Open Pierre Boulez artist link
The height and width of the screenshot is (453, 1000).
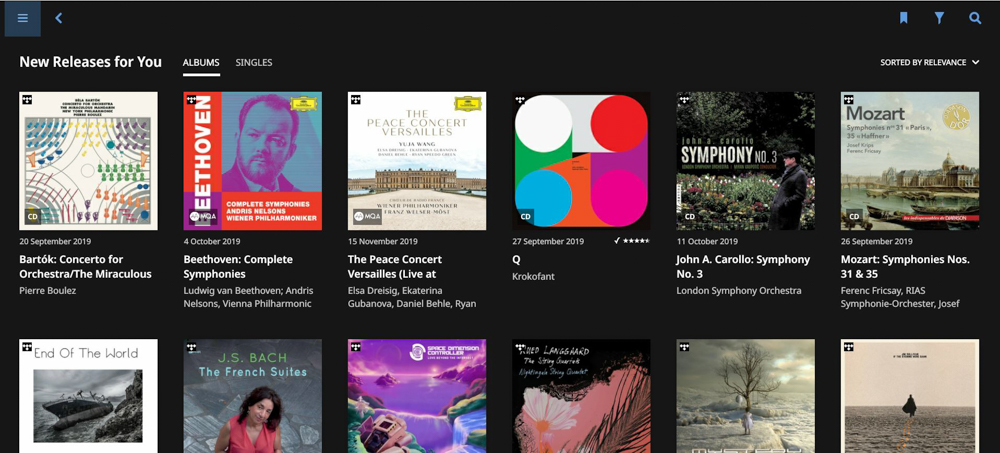click(x=49, y=291)
